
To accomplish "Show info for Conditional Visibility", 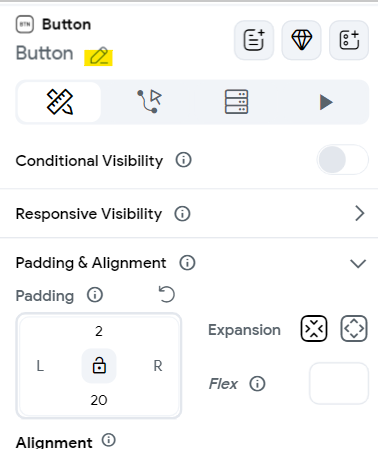I will (x=184, y=160).
